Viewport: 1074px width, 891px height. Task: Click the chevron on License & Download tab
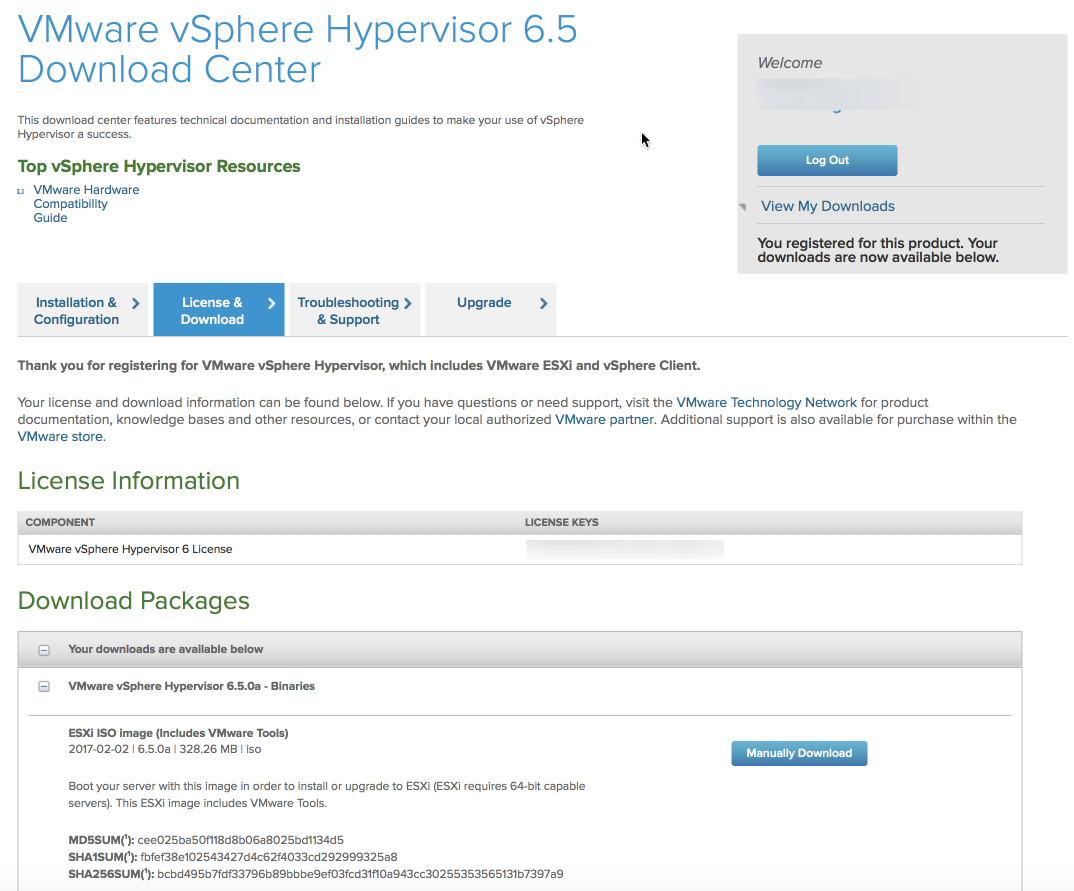[271, 303]
